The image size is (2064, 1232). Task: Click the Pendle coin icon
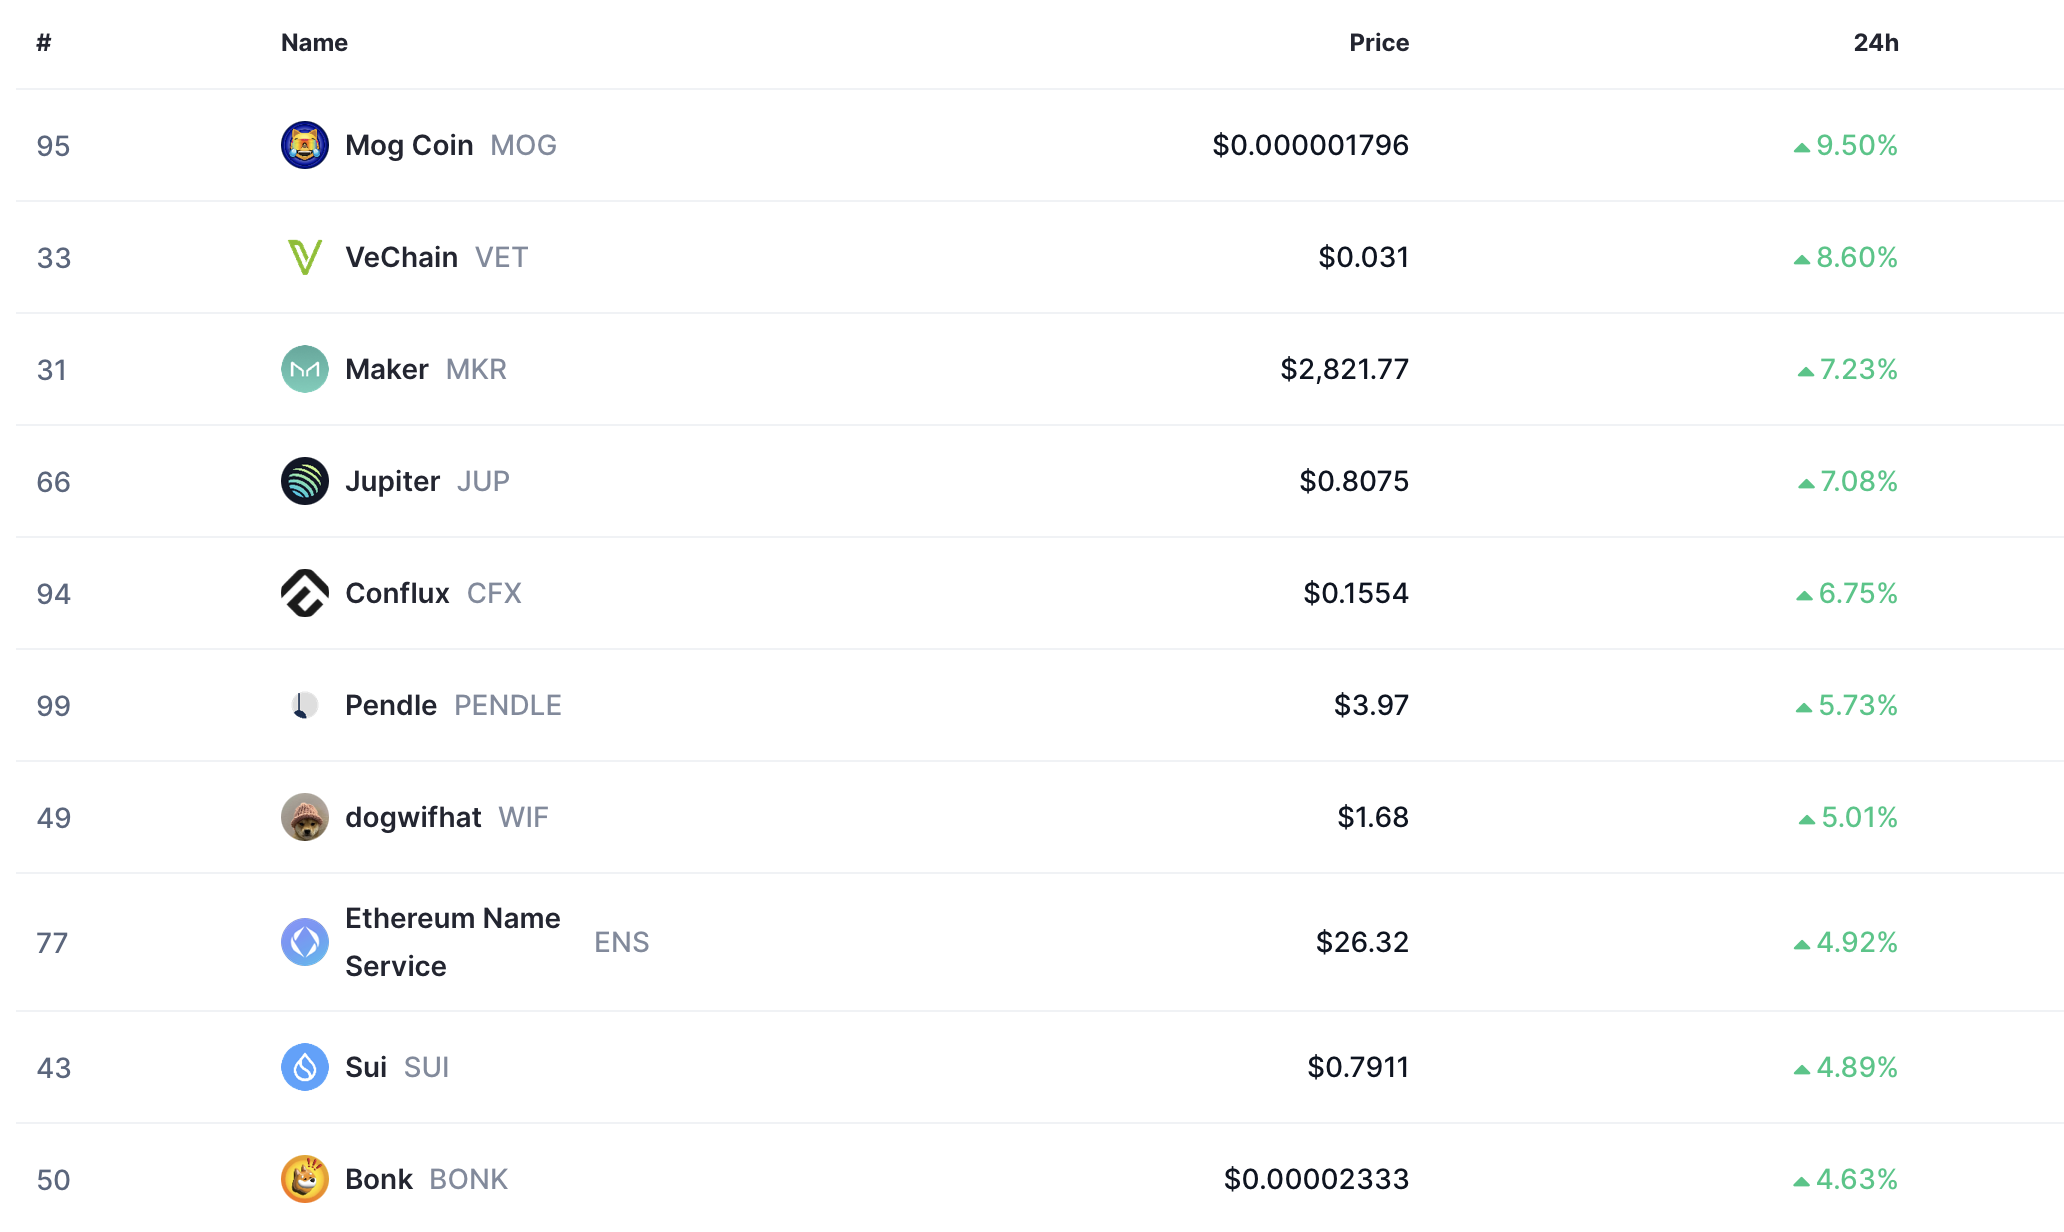pyautogui.click(x=305, y=705)
